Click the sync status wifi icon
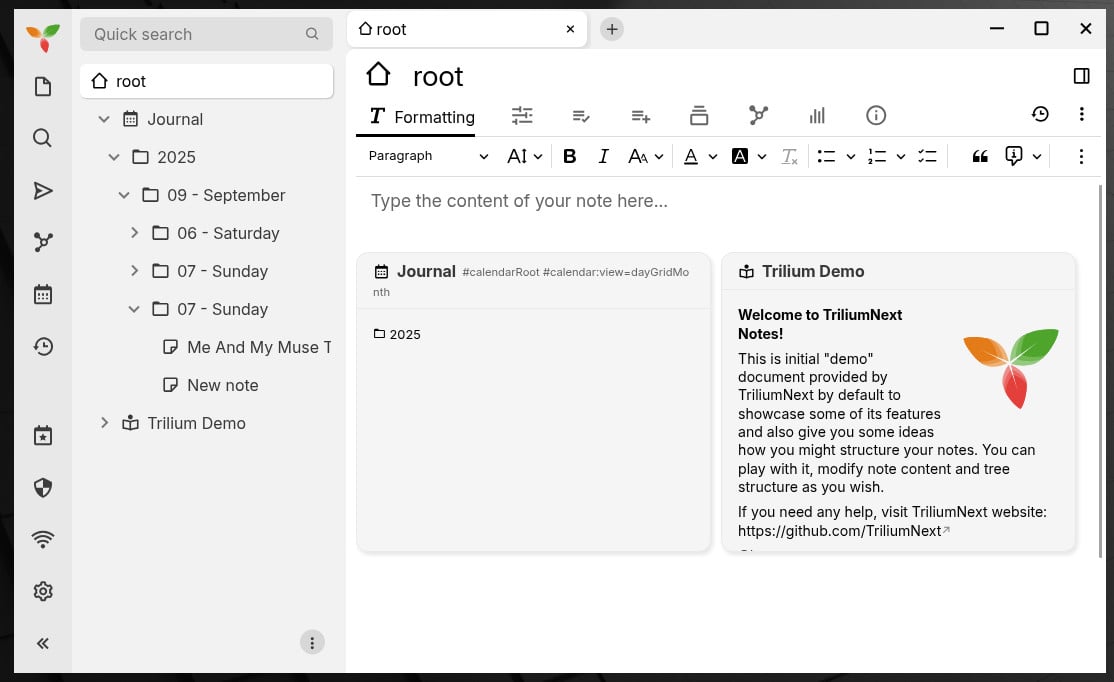 coord(42,540)
